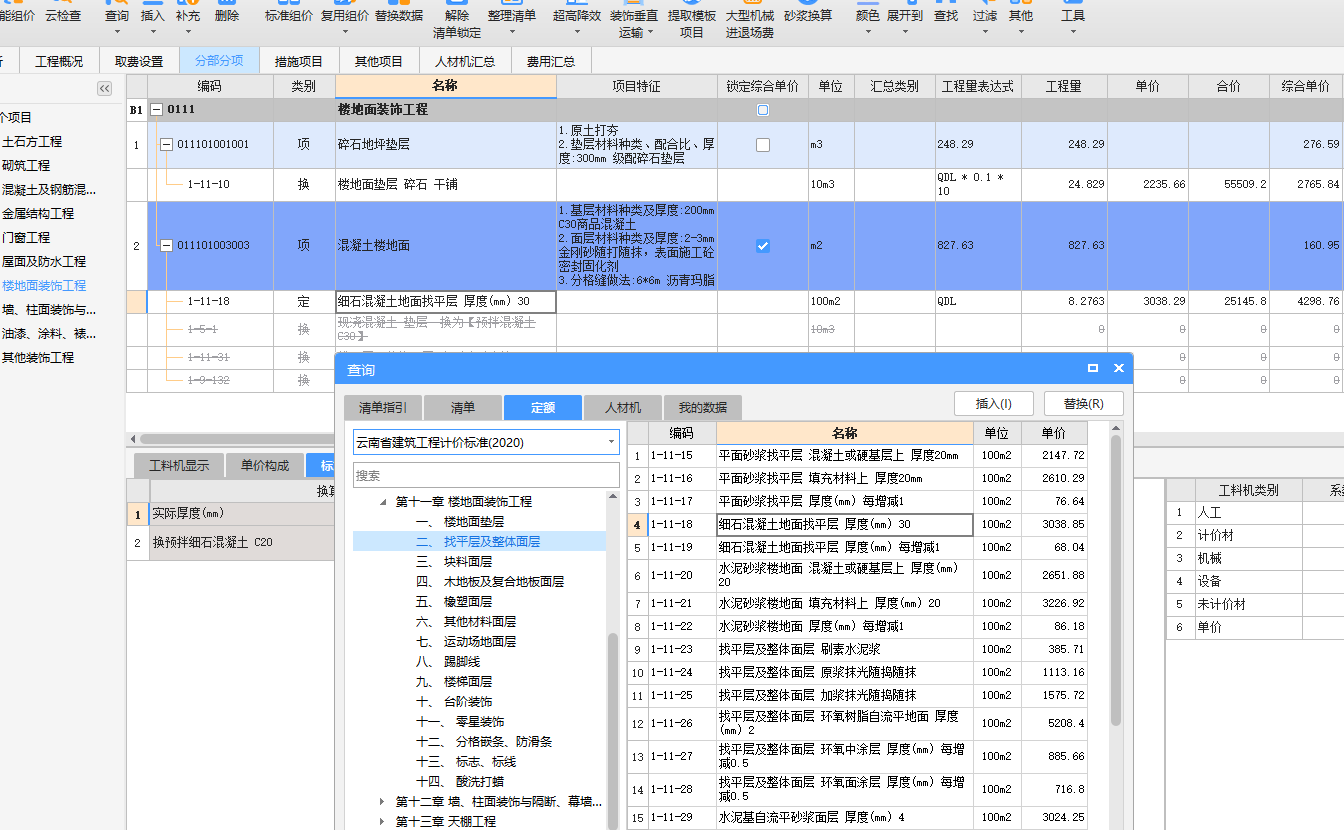Click the 替换(R) button
The height and width of the screenshot is (830, 1344).
1084,403
